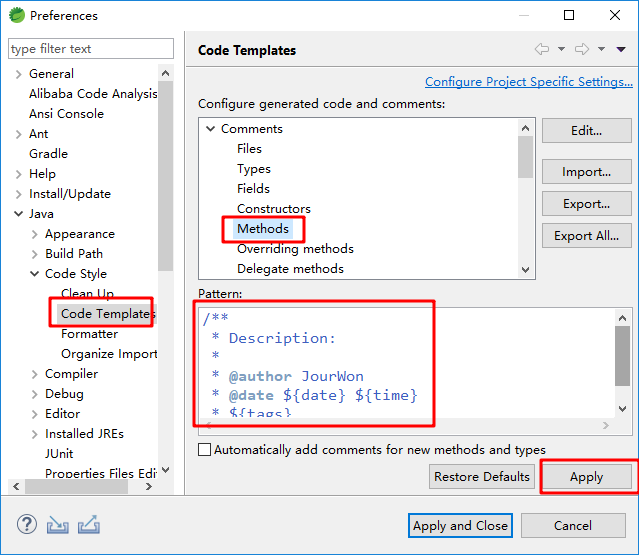Viewport: 639px width, 555px height.
Task: Select the Fields comment template
Action: 253,189
